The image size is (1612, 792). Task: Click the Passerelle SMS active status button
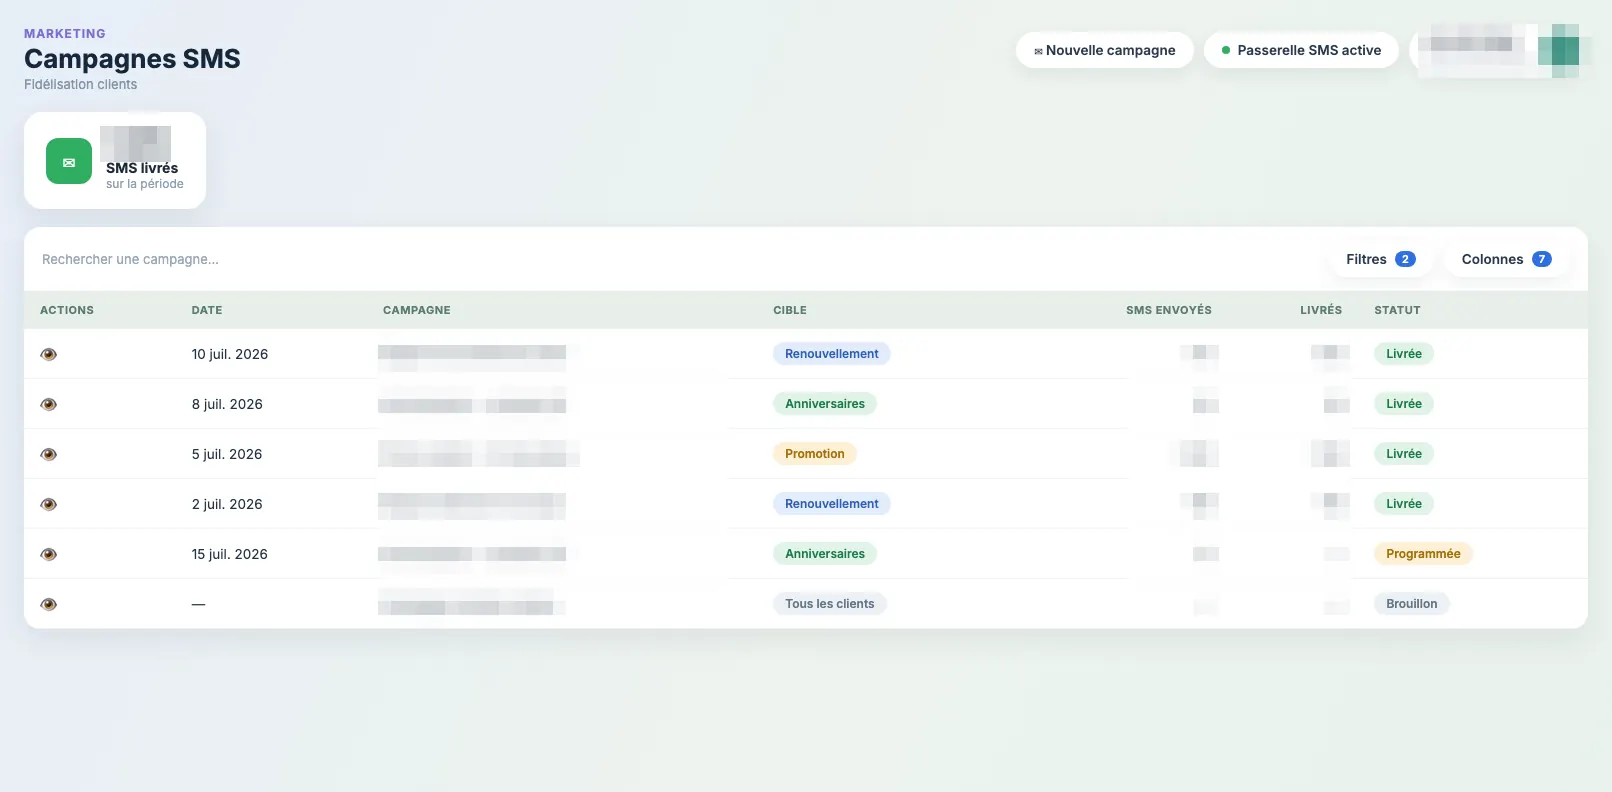(x=1301, y=50)
